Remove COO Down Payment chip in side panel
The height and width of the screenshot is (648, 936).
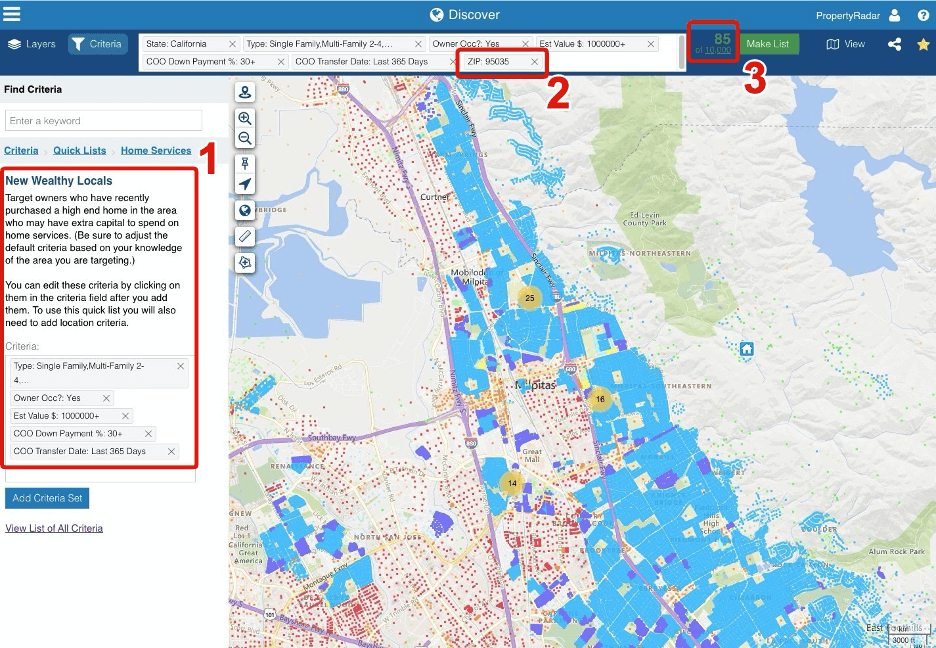148,434
